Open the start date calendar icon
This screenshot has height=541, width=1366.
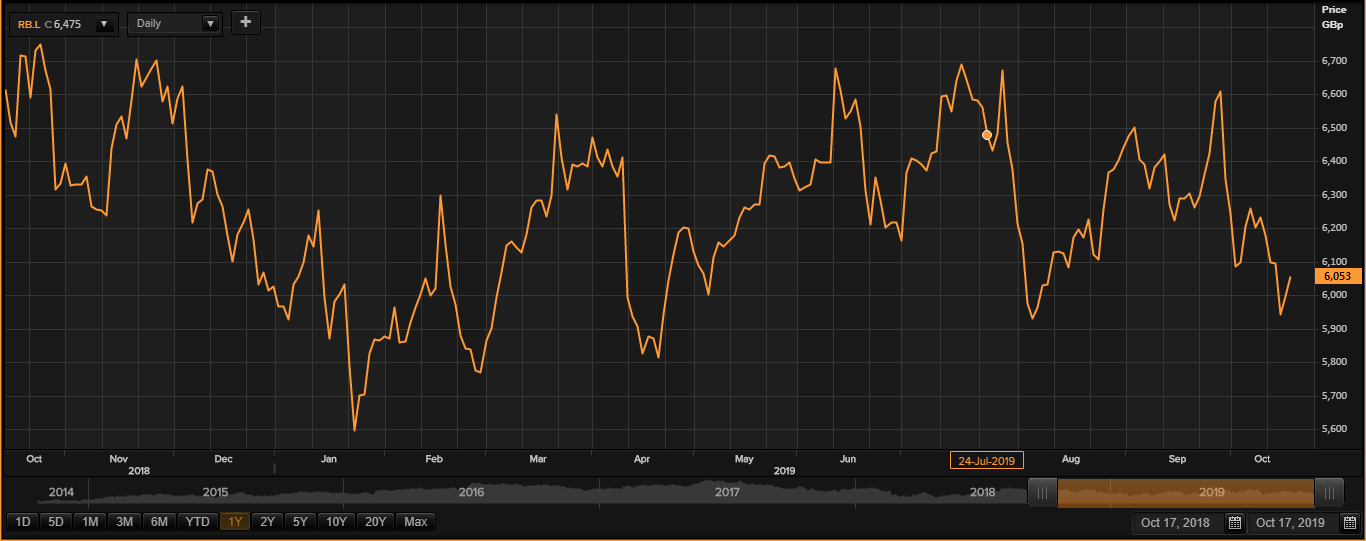(1234, 522)
